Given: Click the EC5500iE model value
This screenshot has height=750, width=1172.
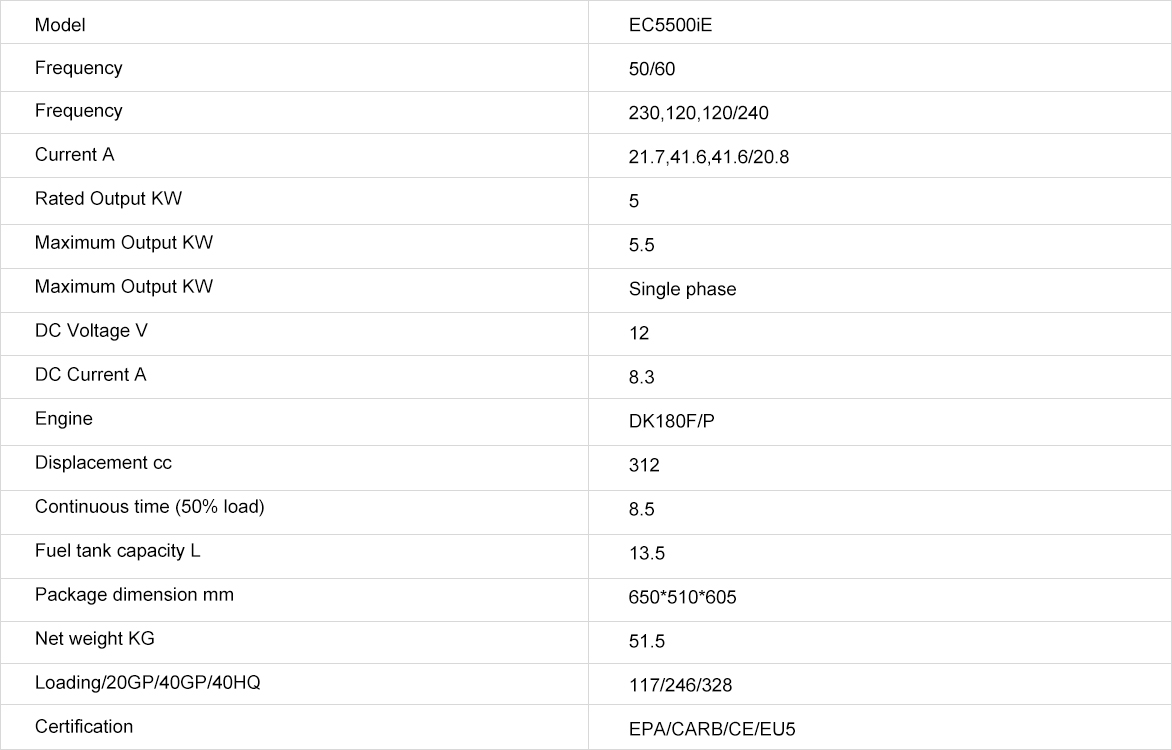Looking at the screenshot, I should (670, 25).
